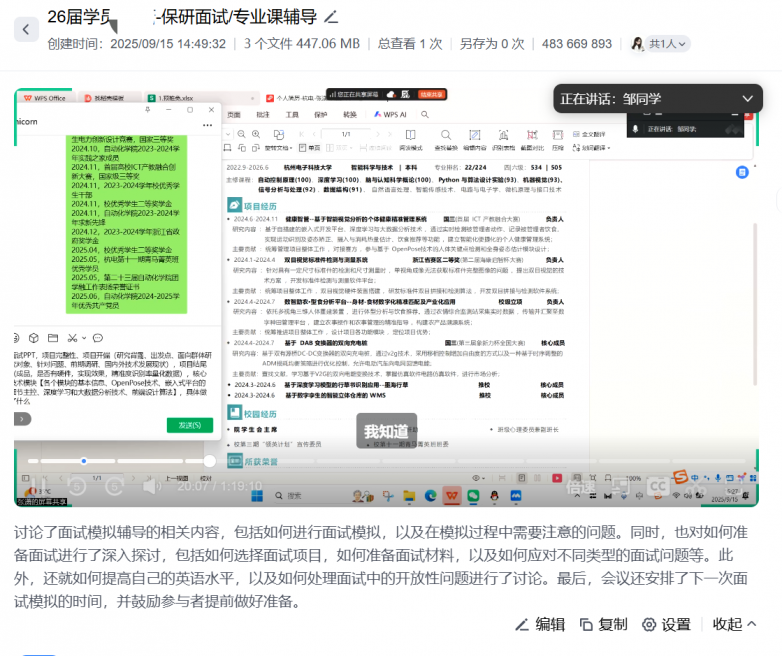Click the back arrow button
This screenshot has width=782, height=656.
[25, 29]
